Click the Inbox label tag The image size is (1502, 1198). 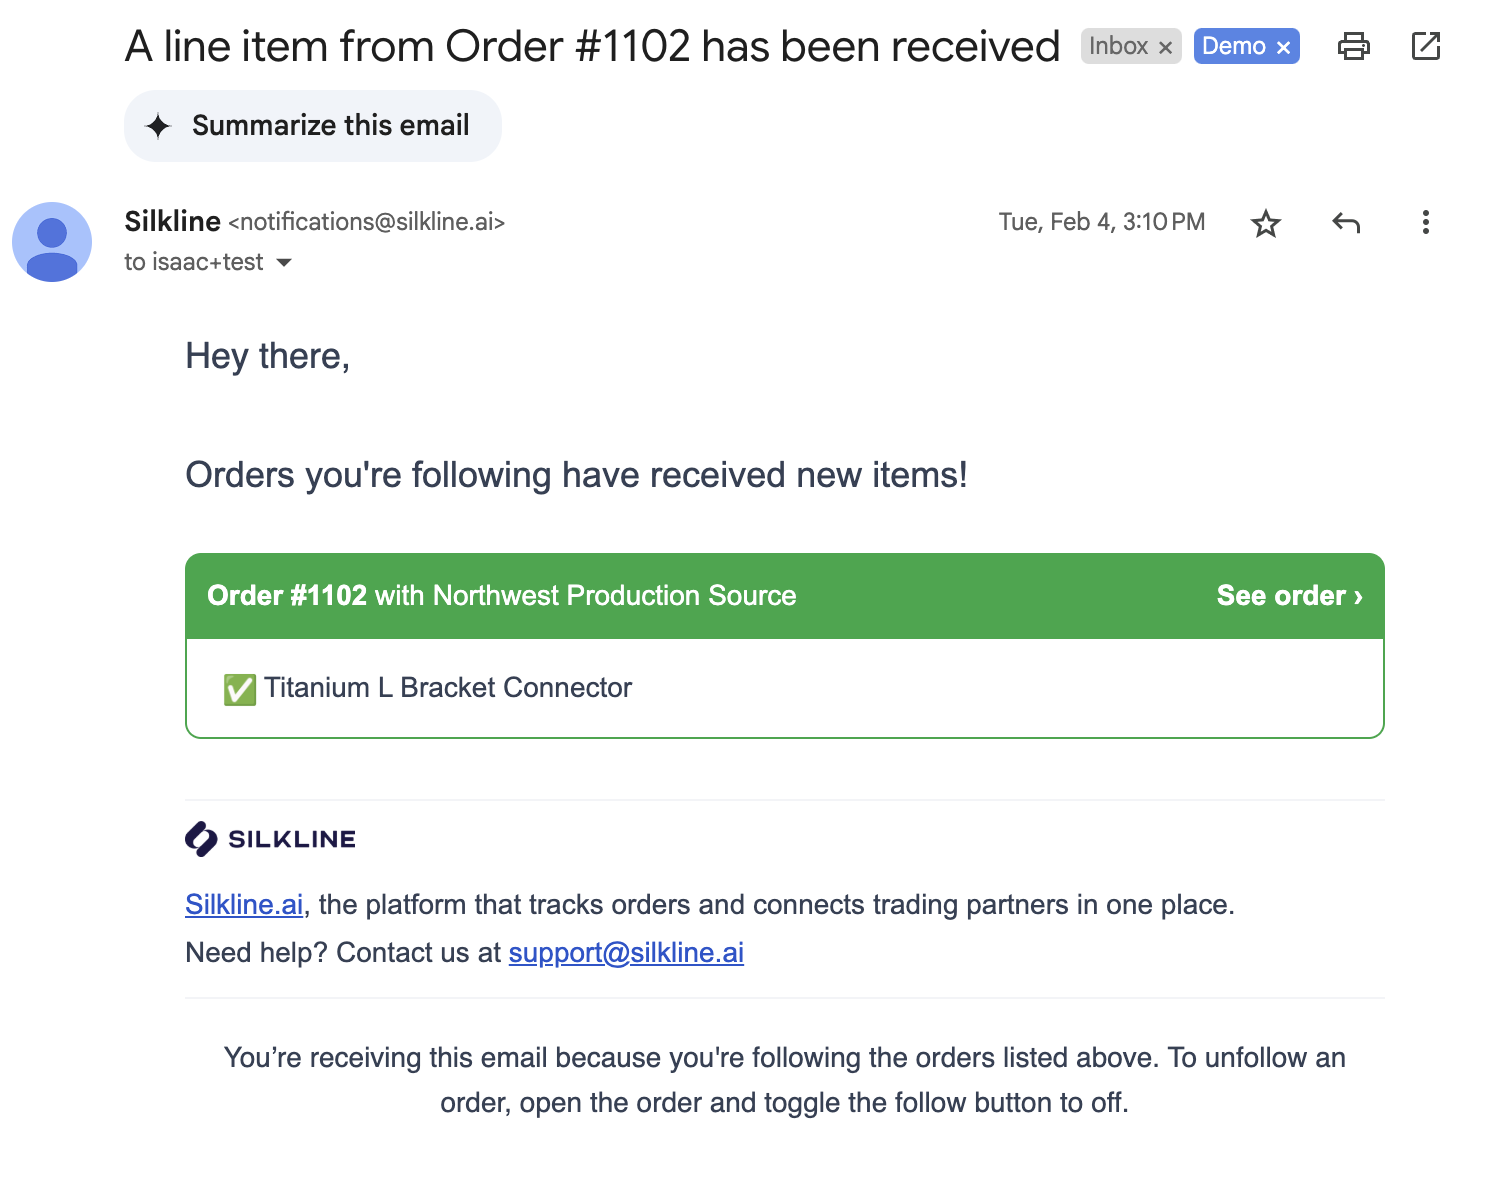click(1117, 46)
